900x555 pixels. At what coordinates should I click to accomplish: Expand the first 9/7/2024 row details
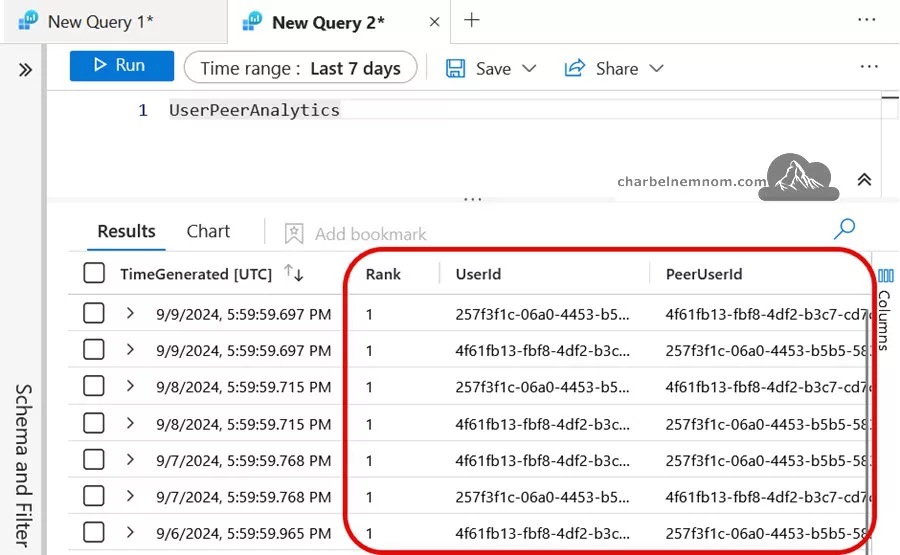130,460
